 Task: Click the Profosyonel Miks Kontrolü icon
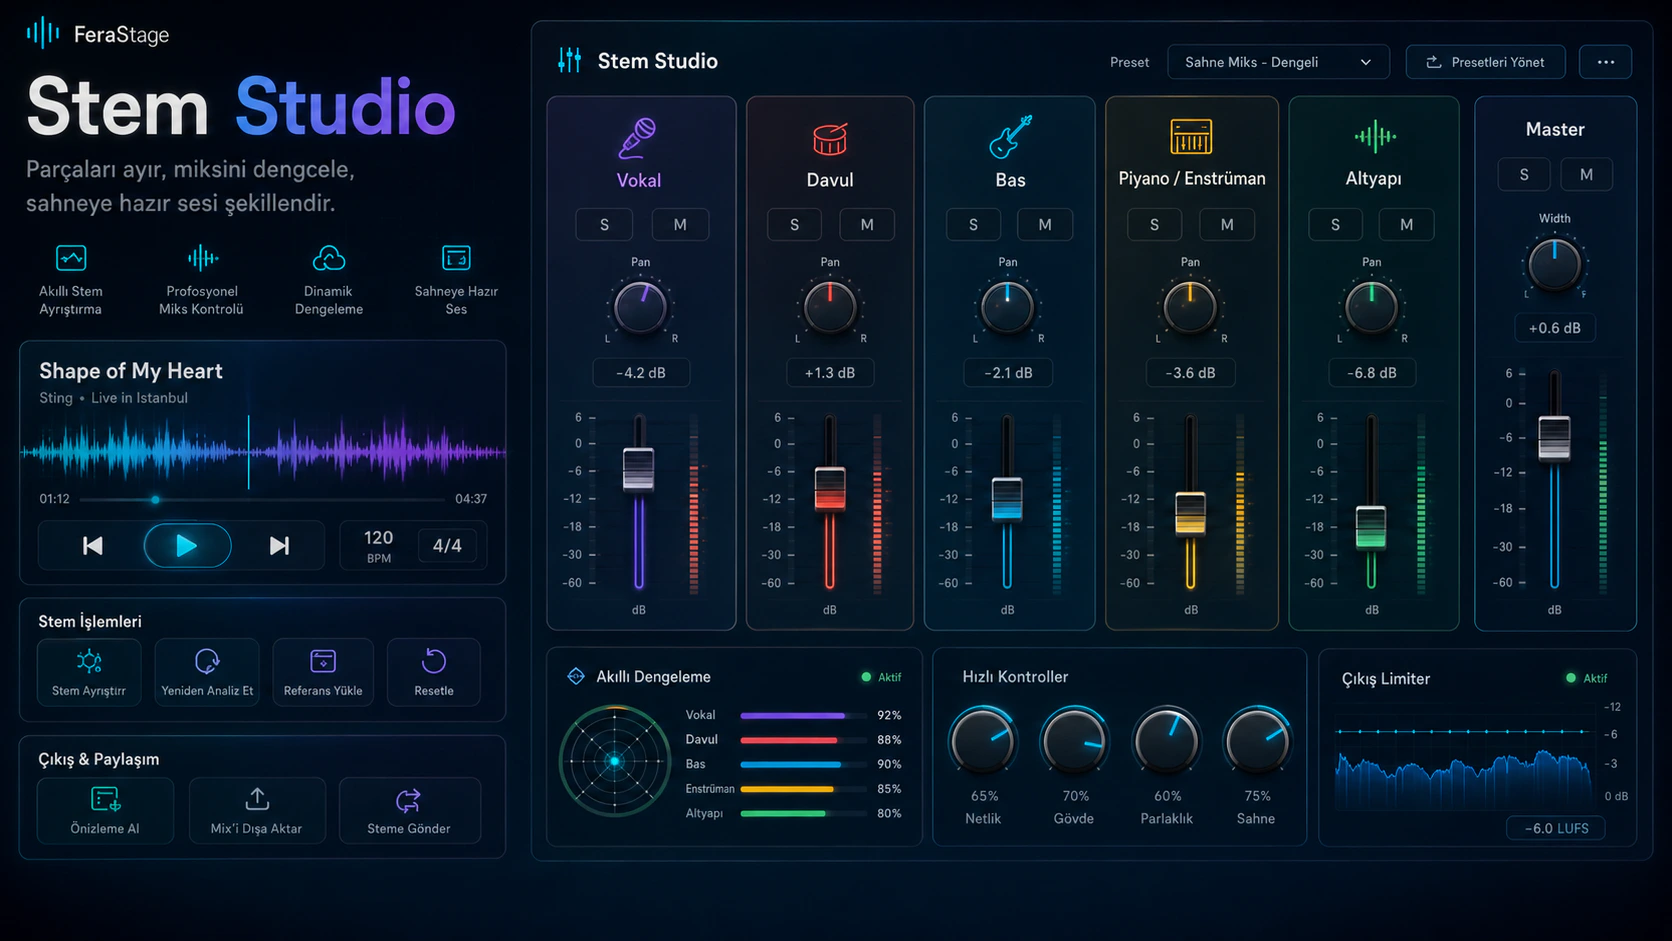click(202, 258)
